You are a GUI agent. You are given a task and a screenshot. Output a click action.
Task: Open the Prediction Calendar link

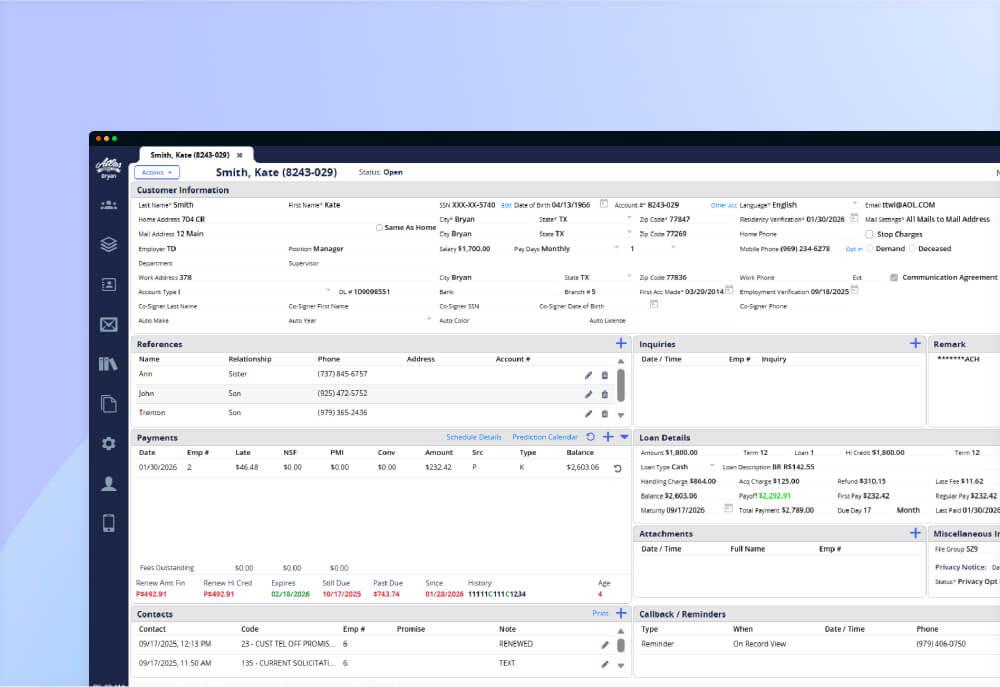point(545,437)
